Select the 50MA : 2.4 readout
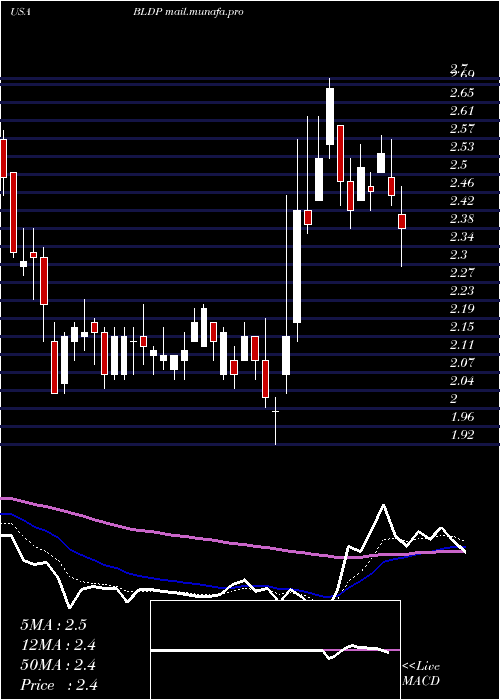The image size is (500, 700). [58, 665]
